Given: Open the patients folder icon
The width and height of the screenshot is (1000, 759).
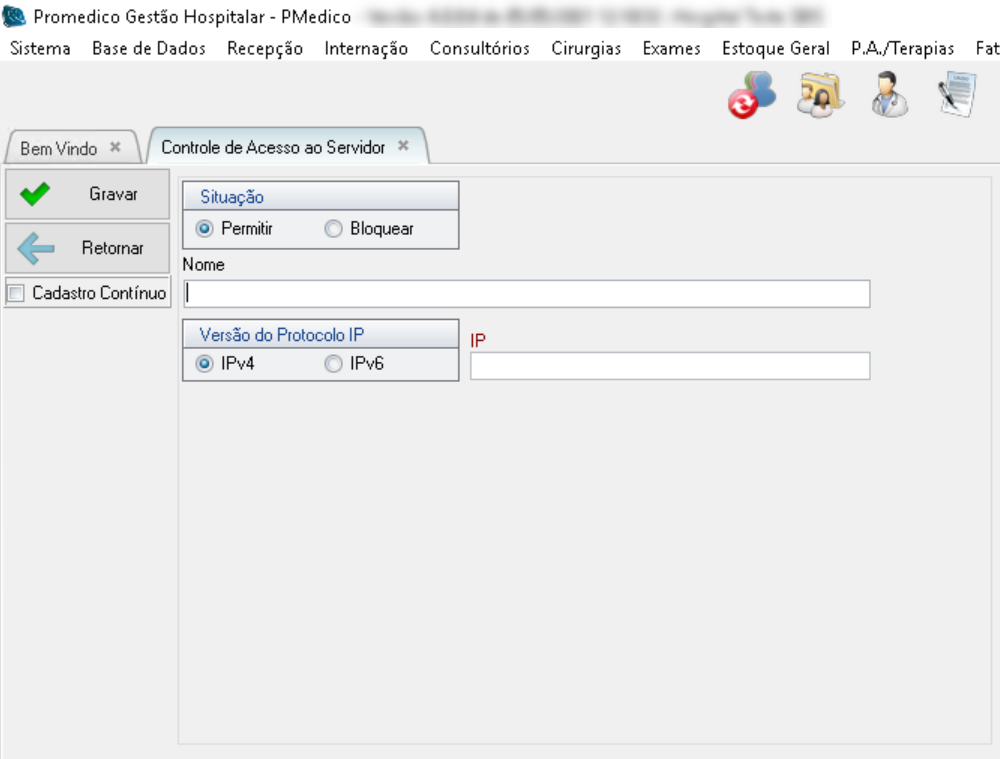Looking at the screenshot, I should click(x=820, y=96).
